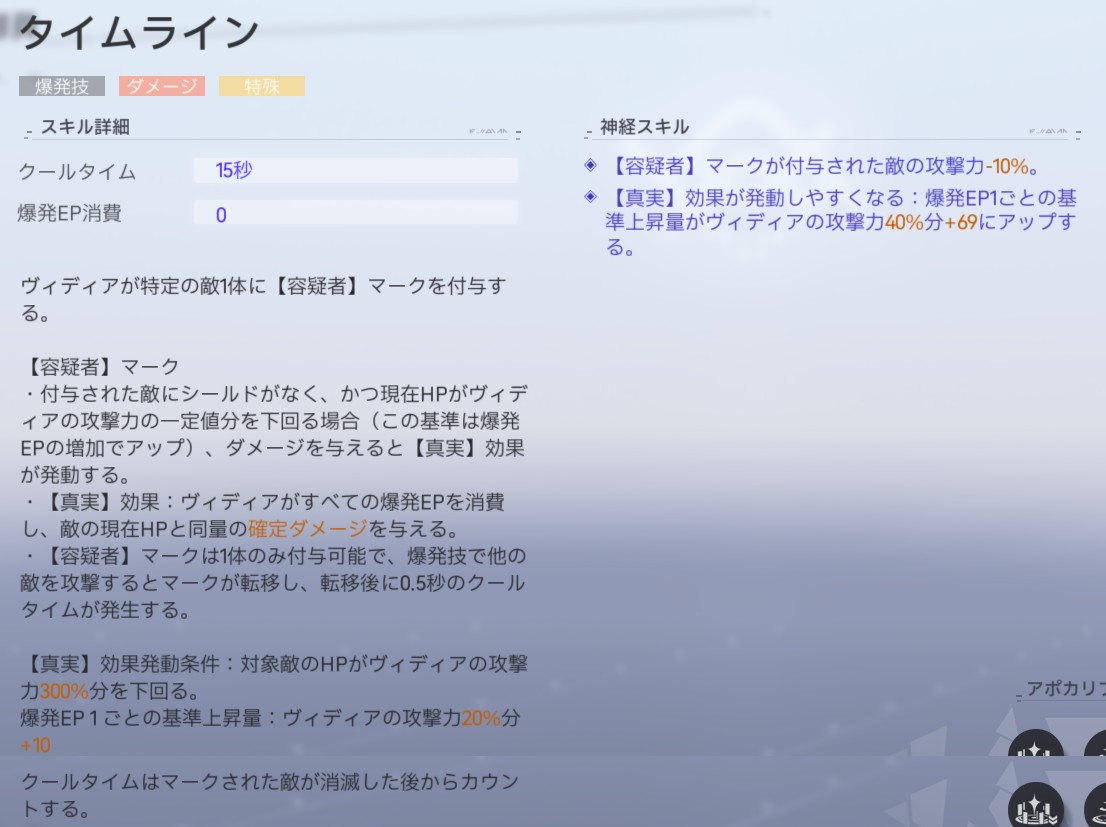The width and height of the screenshot is (1106, 827).
Task: Click the orange -10% attack reduction value
Action: [x=1007, y=167]
